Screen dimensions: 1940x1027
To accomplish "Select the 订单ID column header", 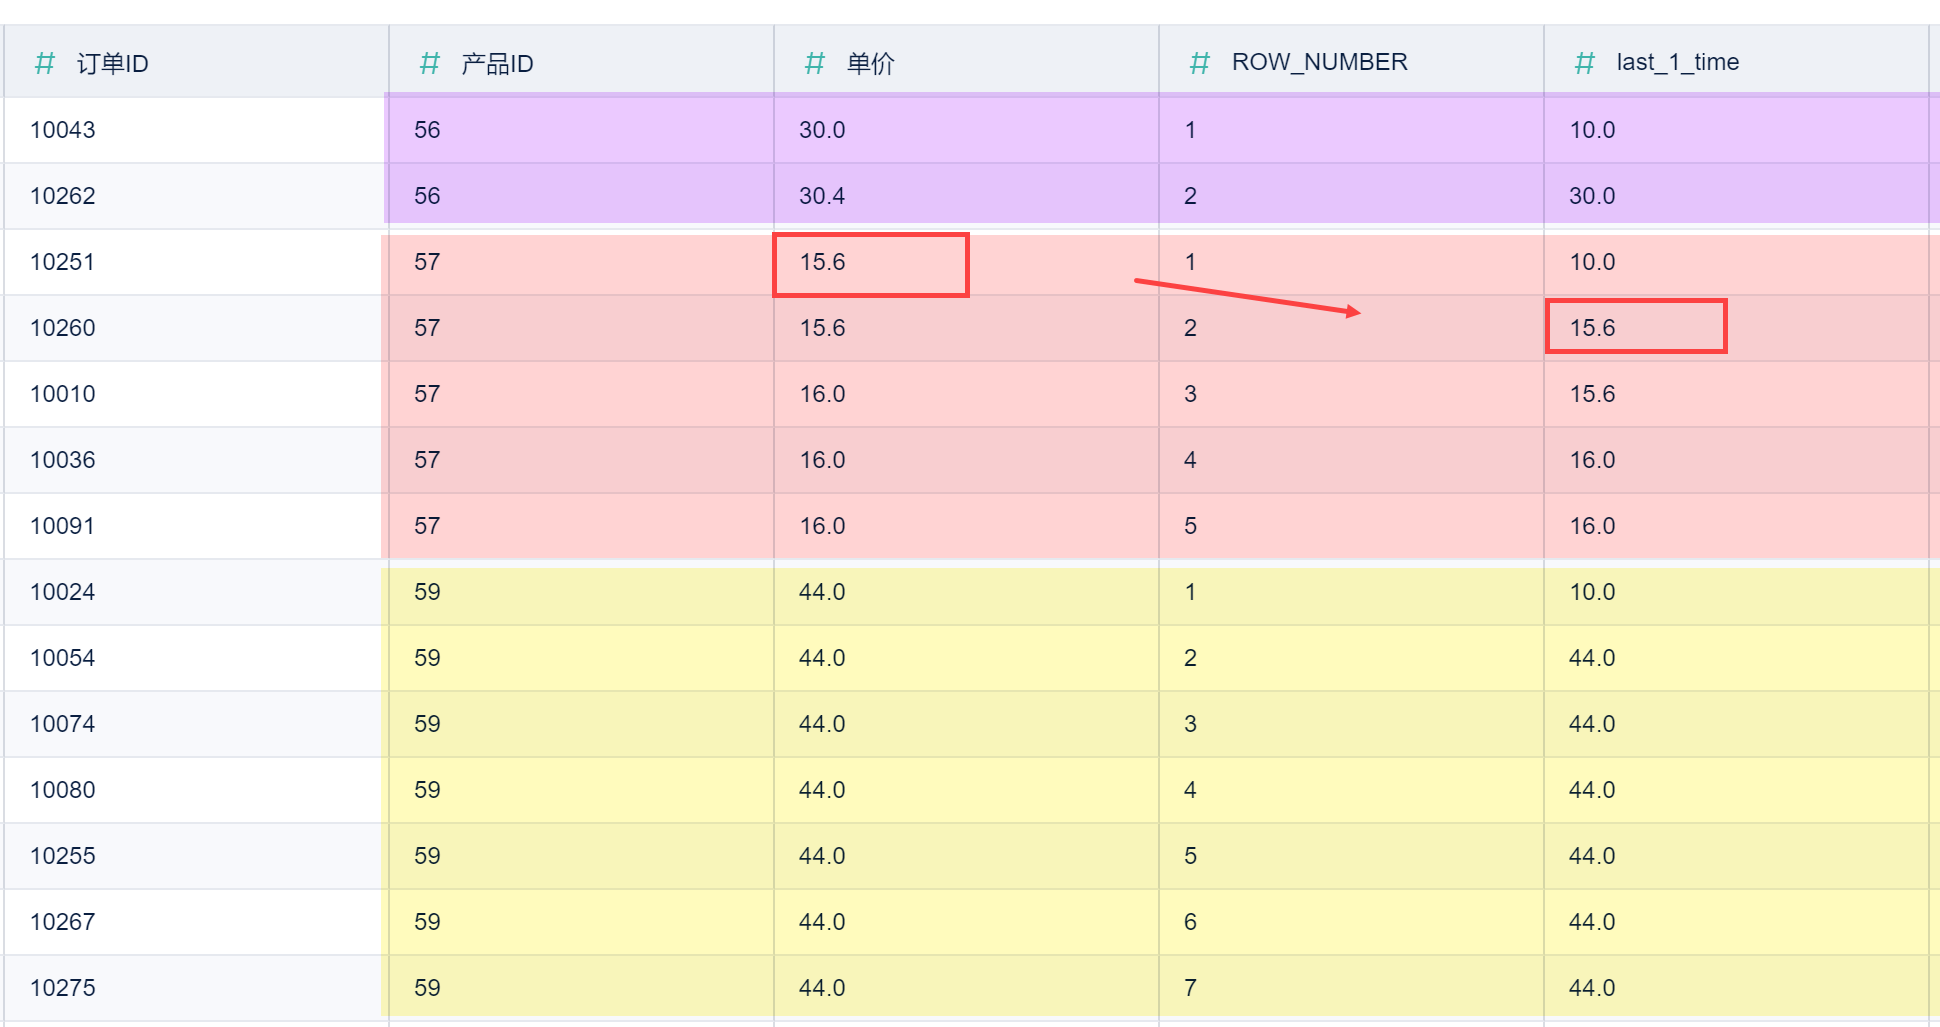I will tap(112, 64).
